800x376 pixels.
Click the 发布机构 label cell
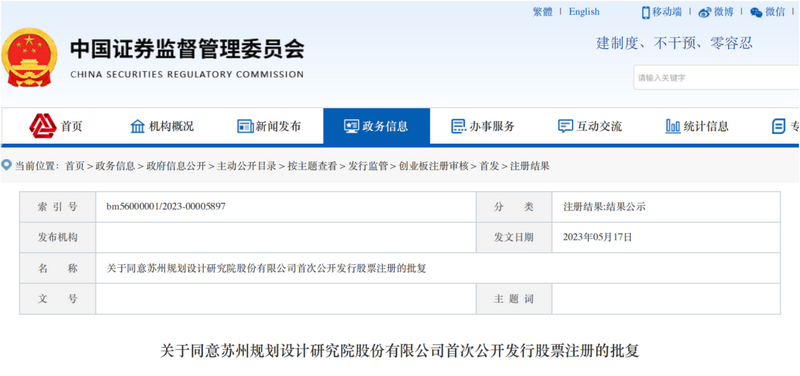point(58,237)
